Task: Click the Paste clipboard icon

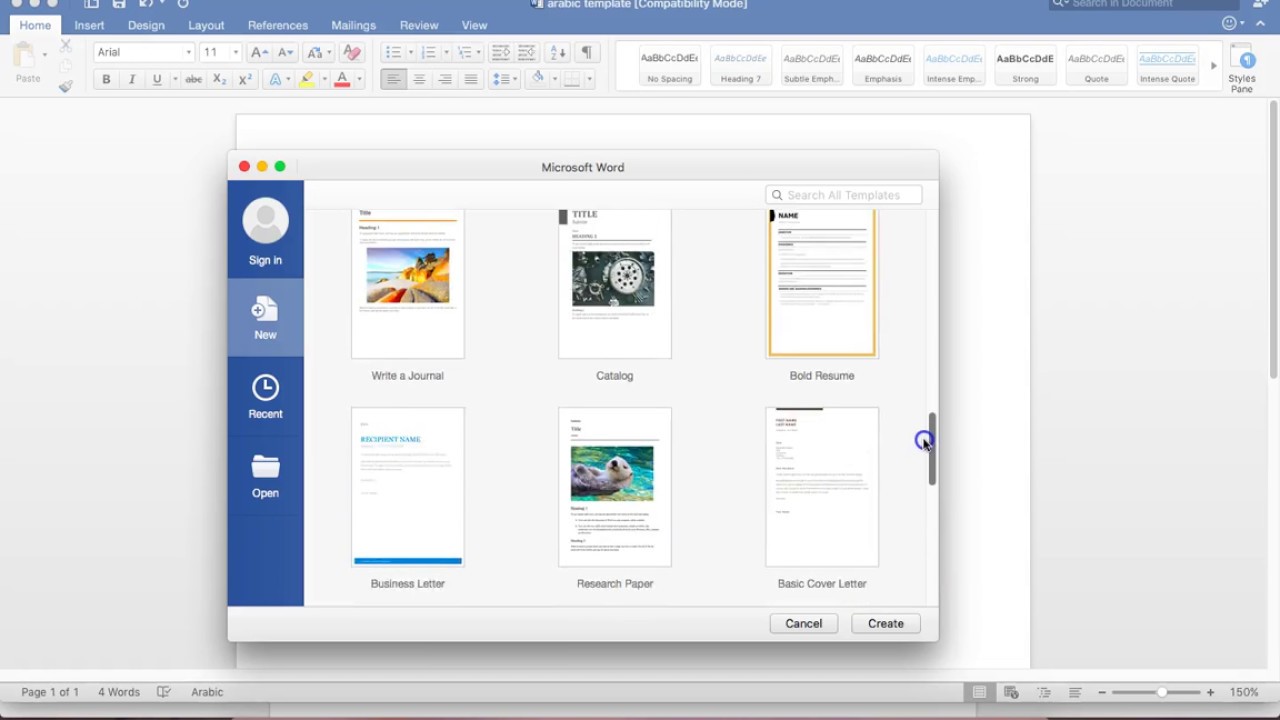Action: (x=24, y=56)
